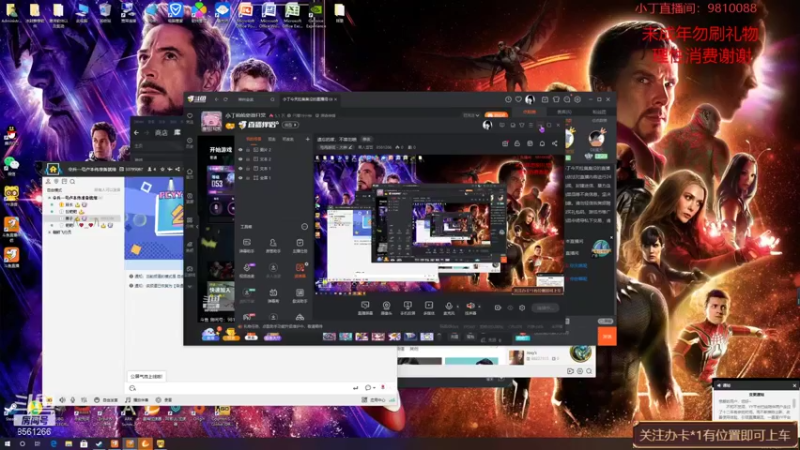Screen dimensions: 800x450
Task: Open the clipboard tool in toolbox top row
Action: pos(299,244)
